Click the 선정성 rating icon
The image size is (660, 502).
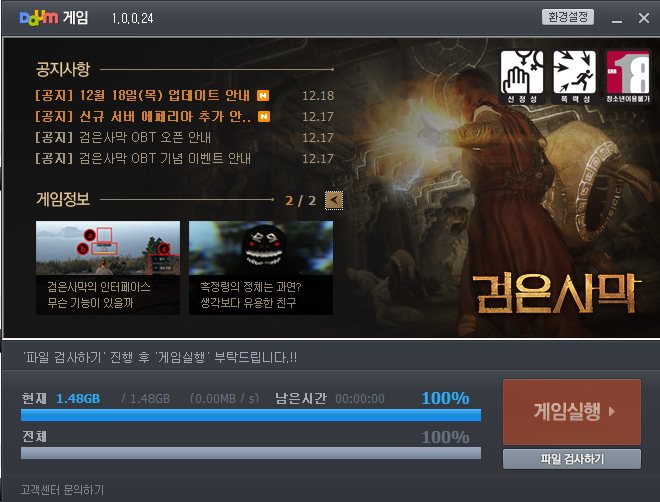tap(522, 77)
